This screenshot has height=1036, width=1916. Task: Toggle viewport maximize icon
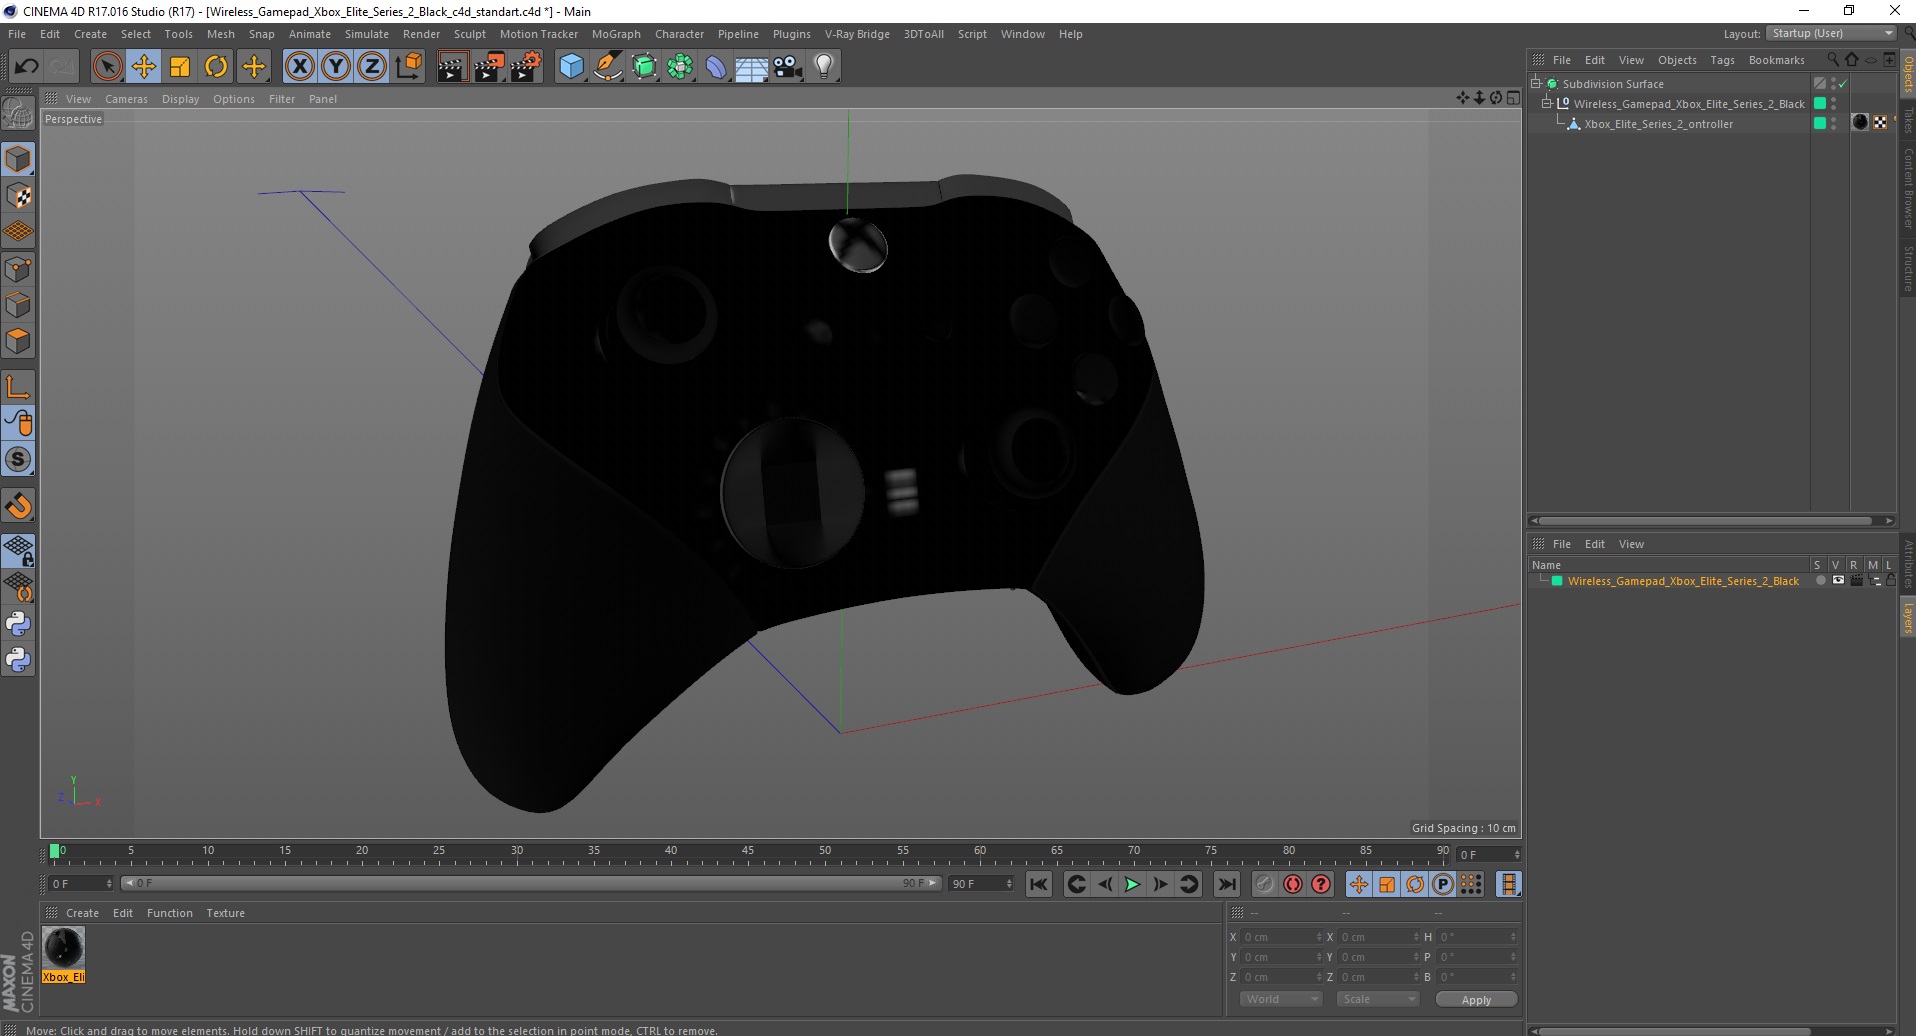click(x=1513, y=98)
